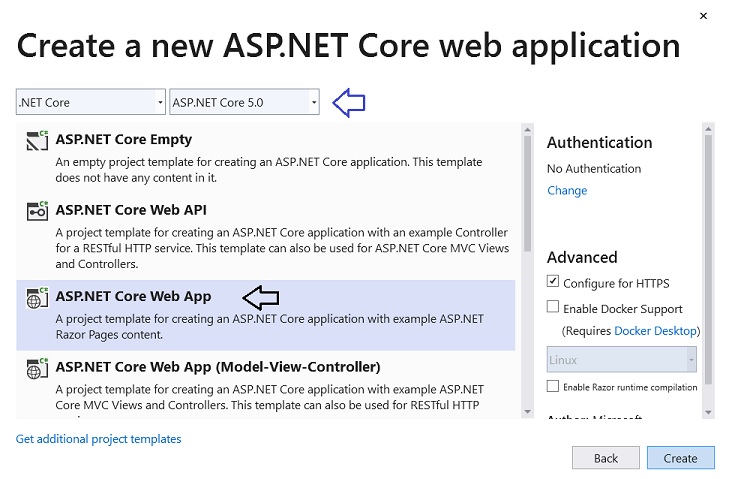
Task: Enable Docker Support checkbox
Action: click(552, 306)
